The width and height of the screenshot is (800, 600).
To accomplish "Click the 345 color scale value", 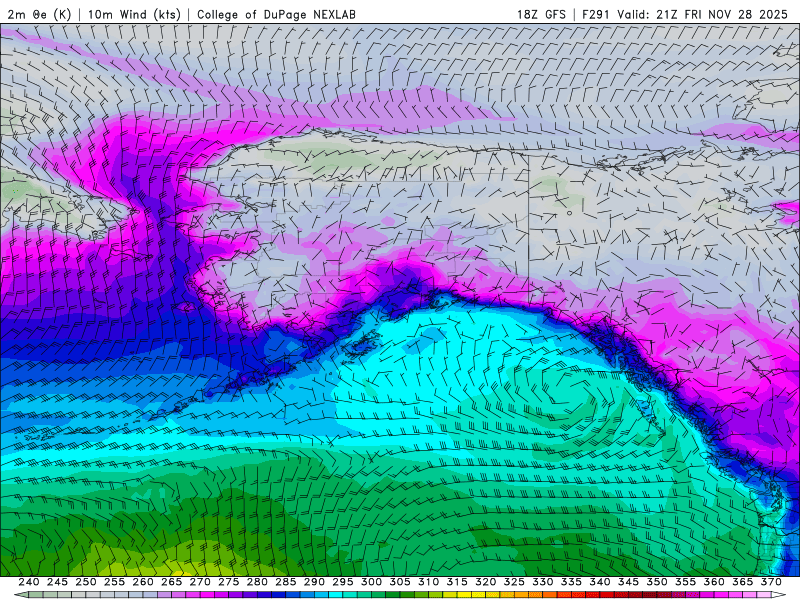I will (629, 582).
